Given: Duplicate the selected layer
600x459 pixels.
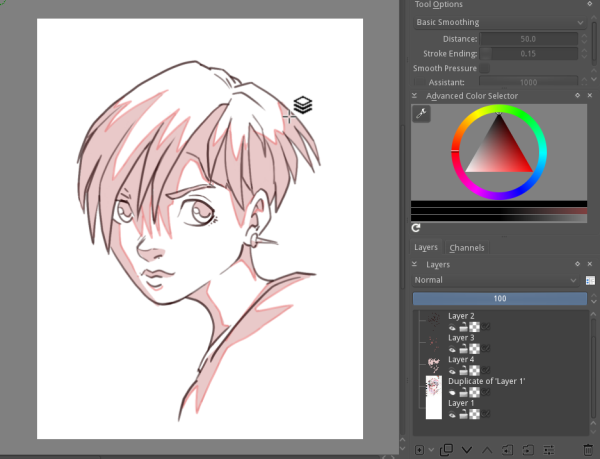Looking at the screenshot, I should [446, 449].
